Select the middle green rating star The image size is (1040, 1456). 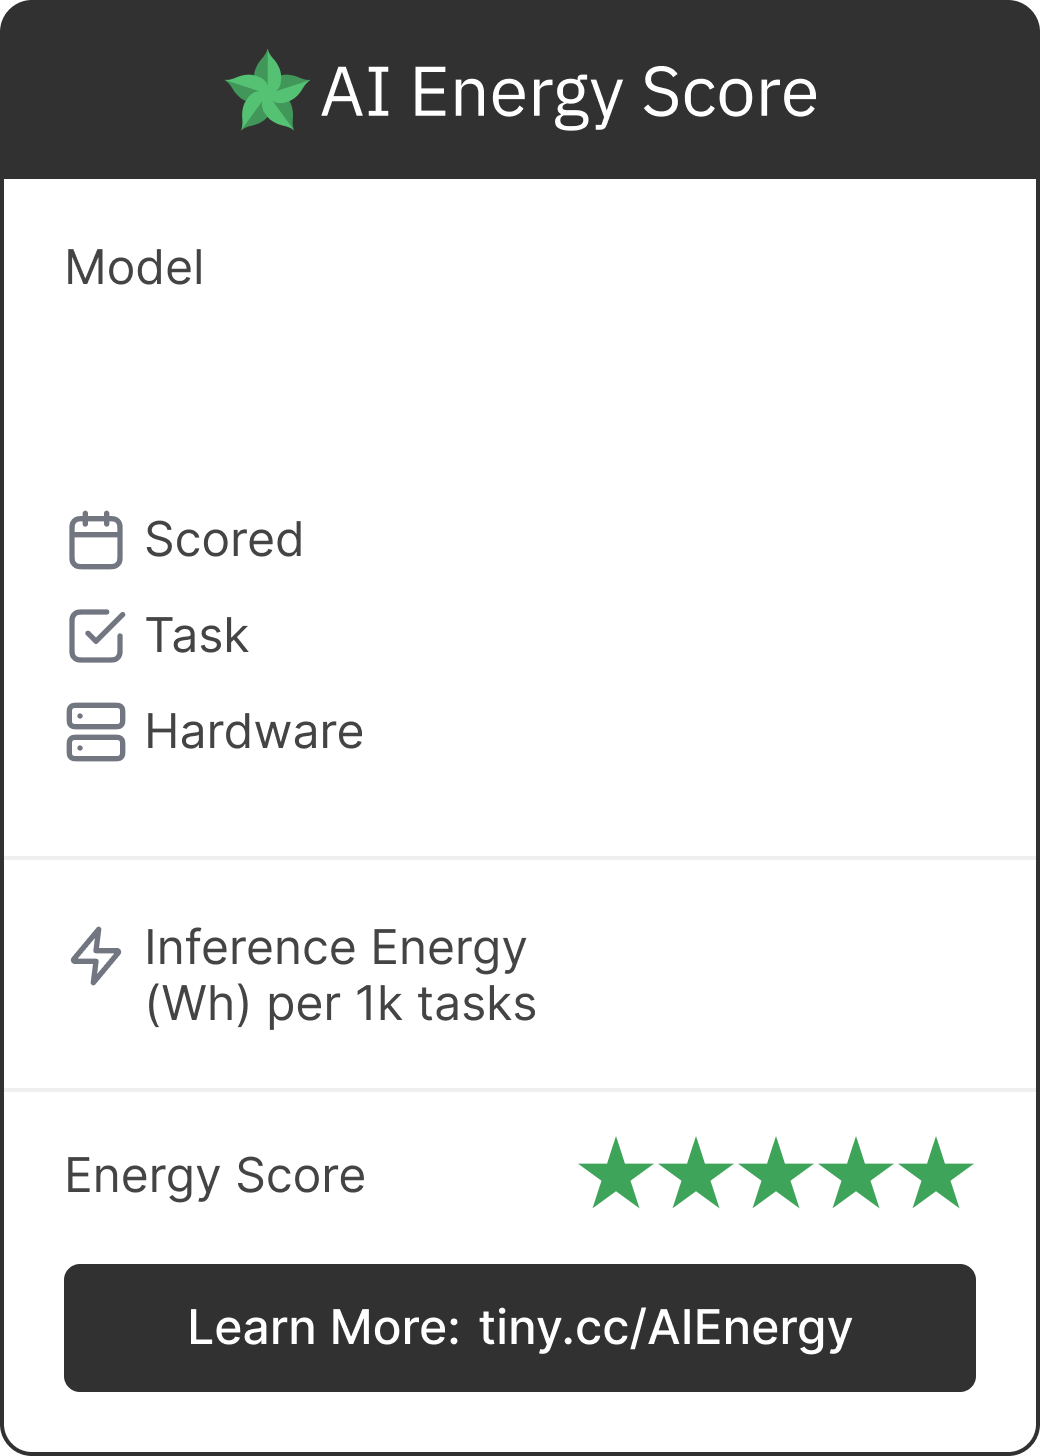(x=776, y=1174)
